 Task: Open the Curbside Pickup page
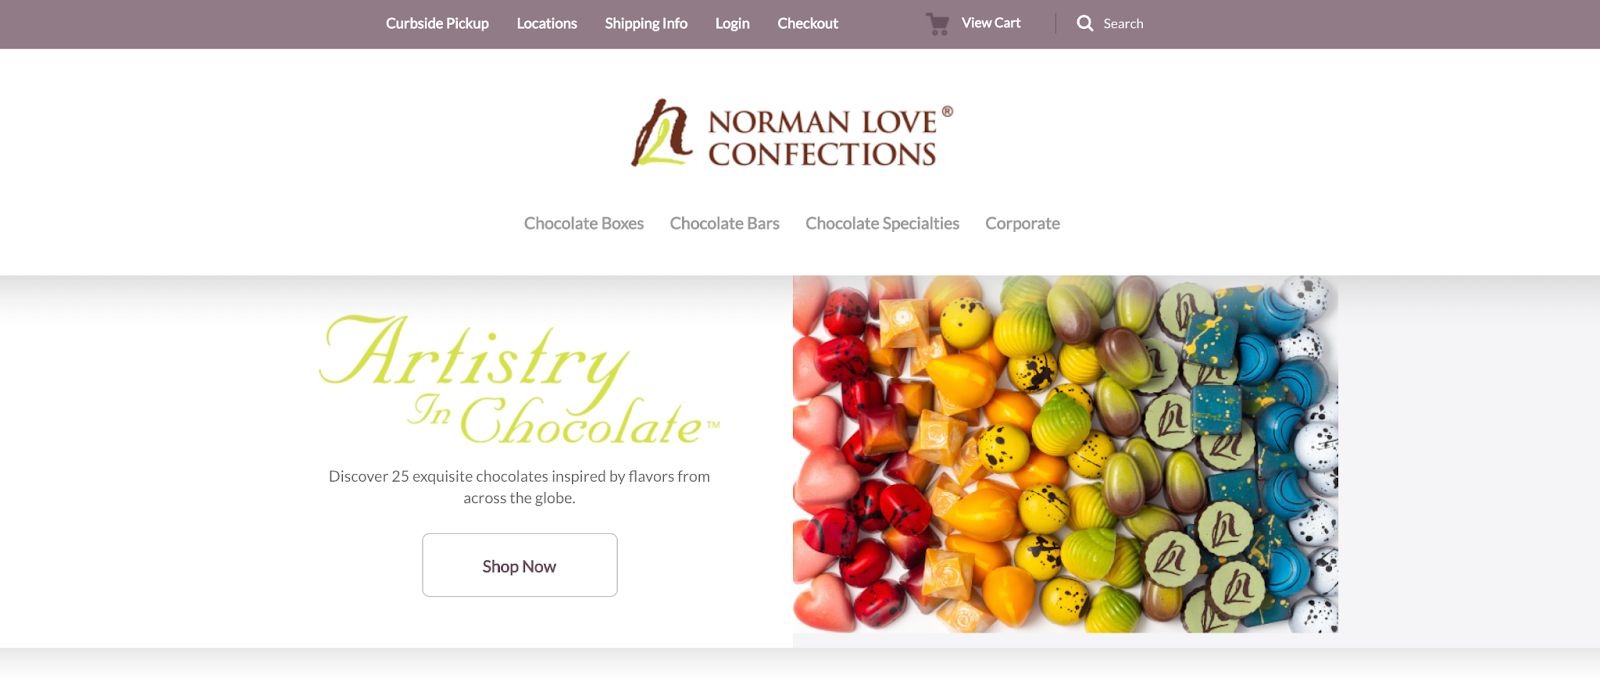(x=437, y=23)
